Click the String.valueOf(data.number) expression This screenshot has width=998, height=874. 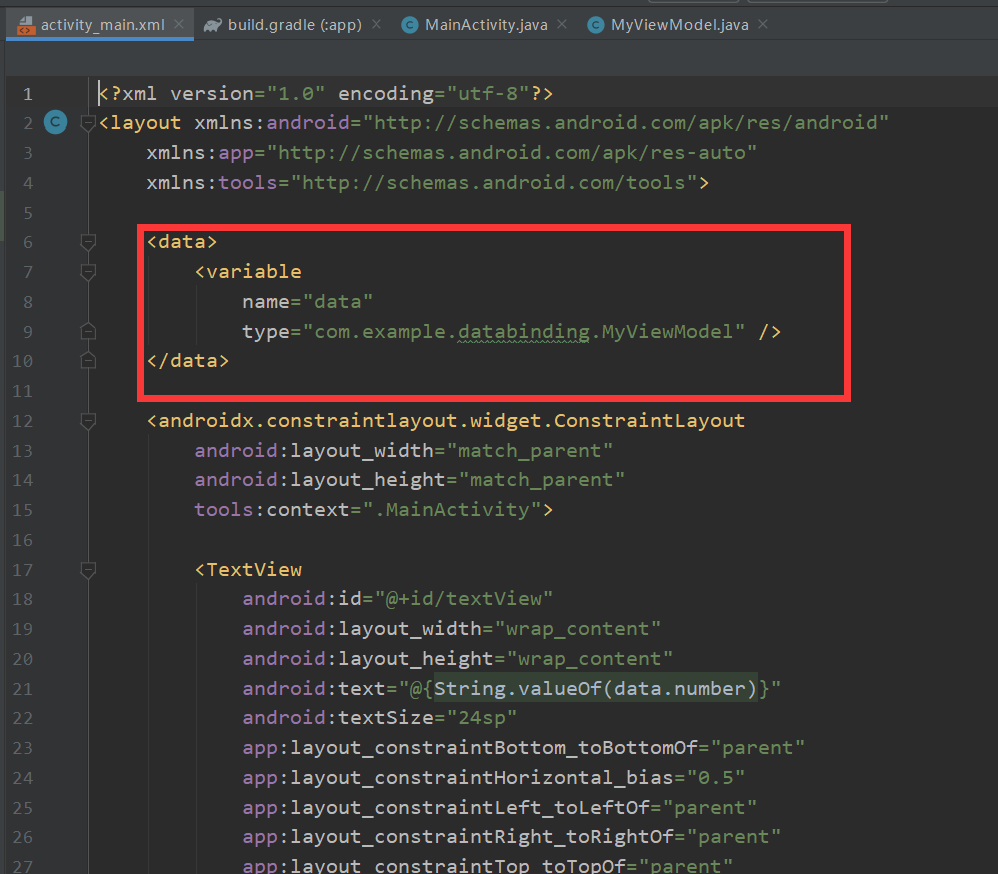(595, 689)
